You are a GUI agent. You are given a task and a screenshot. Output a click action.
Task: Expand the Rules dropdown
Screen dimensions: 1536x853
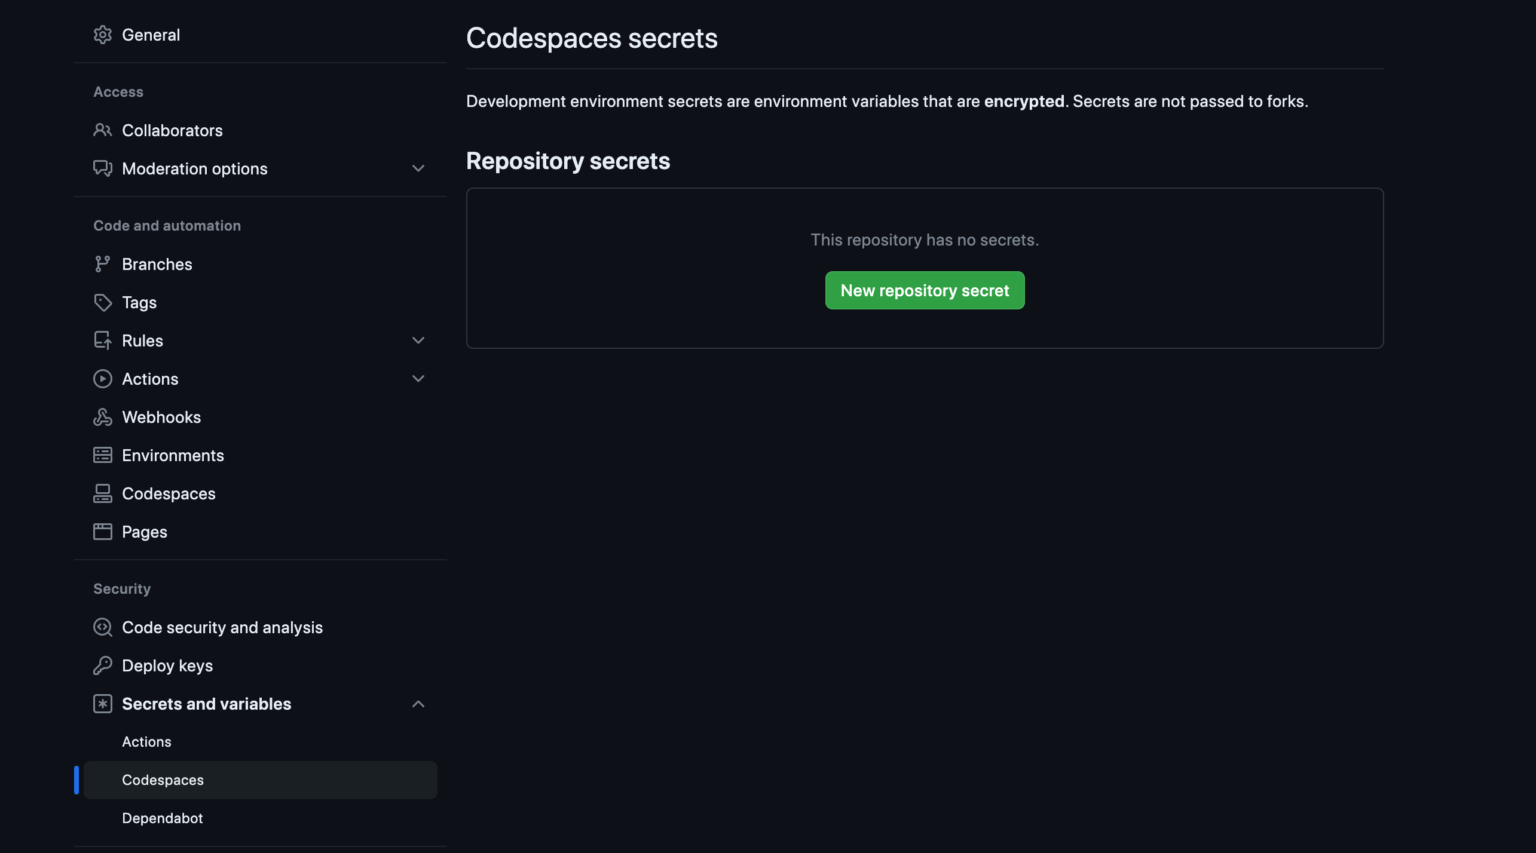[x=418, y=340]
